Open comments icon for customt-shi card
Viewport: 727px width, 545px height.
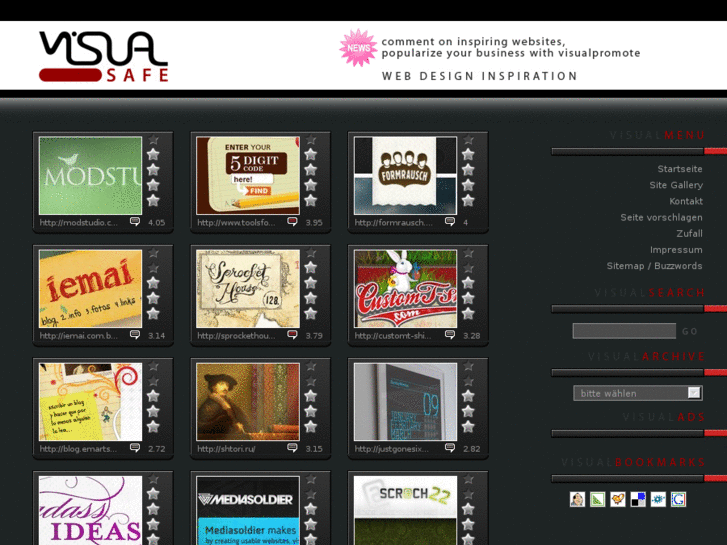[x=450, y=335]
